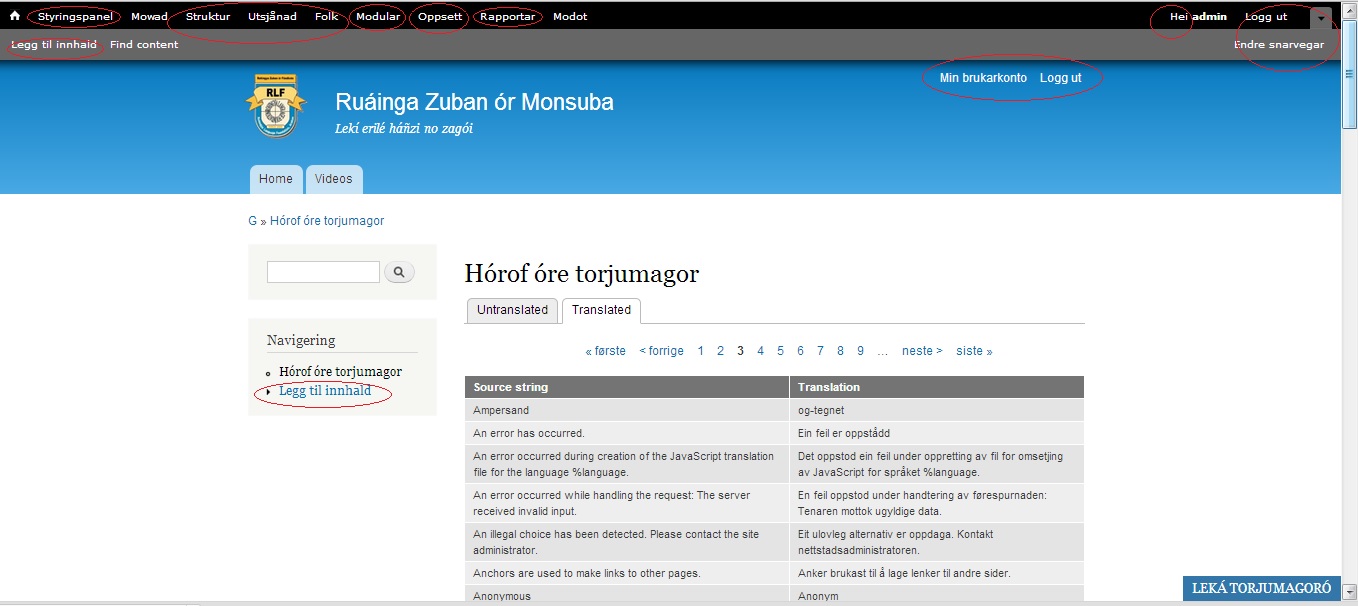Jump to the '« første' page
This screenshot has height=606, width=1358.
(x=605, y=351)
